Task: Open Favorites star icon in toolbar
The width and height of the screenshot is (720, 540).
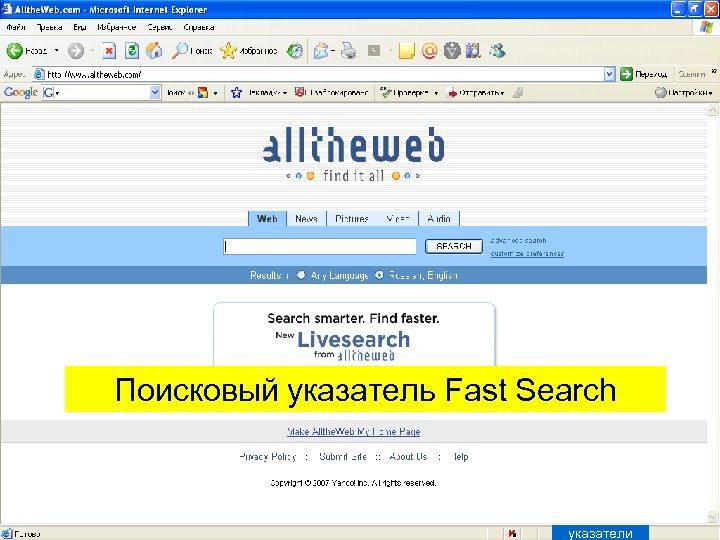Action: click(228, 51)
